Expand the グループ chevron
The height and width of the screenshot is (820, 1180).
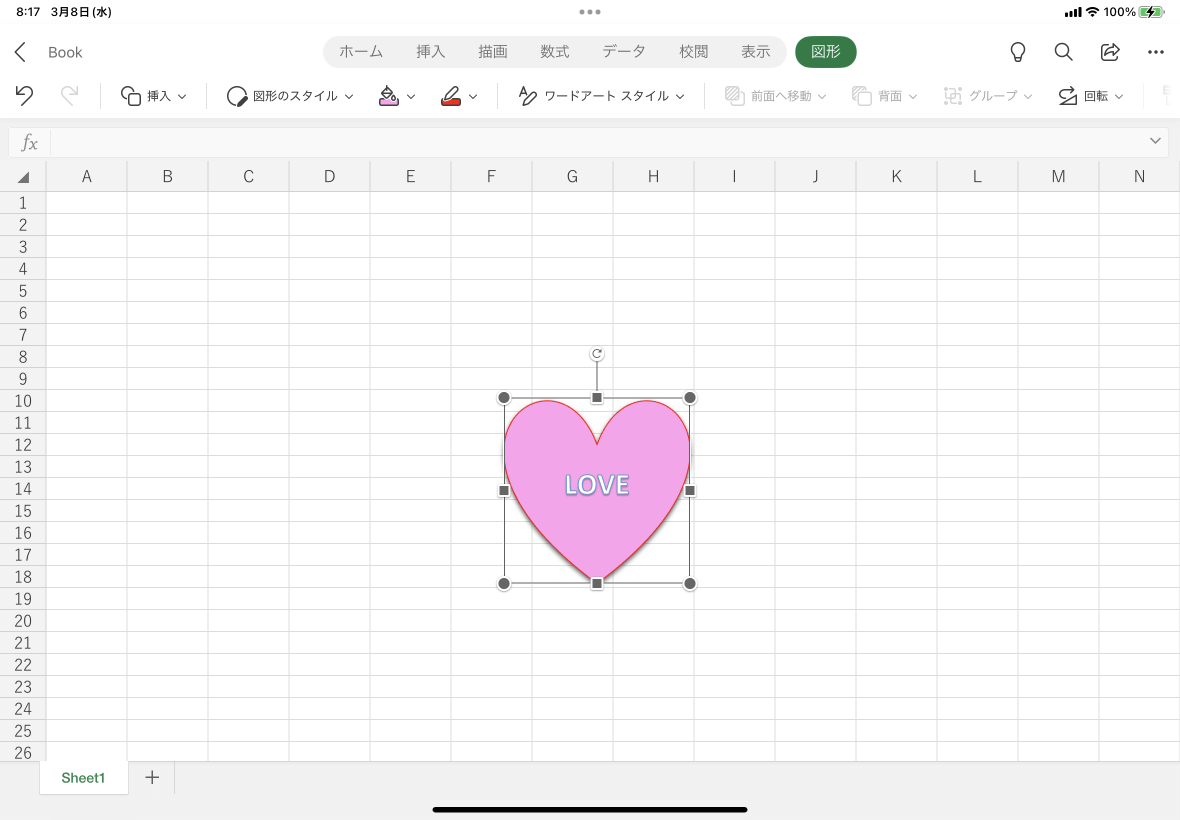tap(1028, 96)
